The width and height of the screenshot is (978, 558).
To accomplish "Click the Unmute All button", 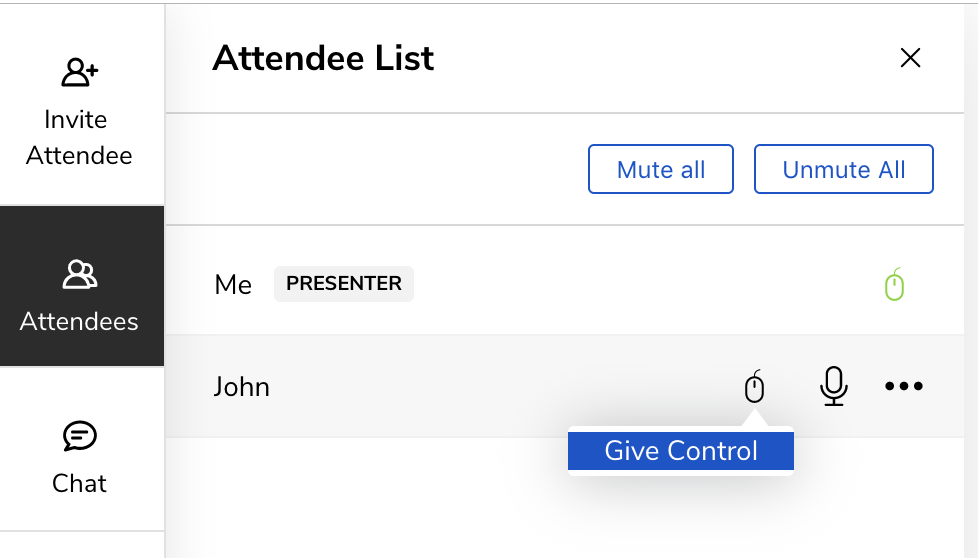I will 843,170.
